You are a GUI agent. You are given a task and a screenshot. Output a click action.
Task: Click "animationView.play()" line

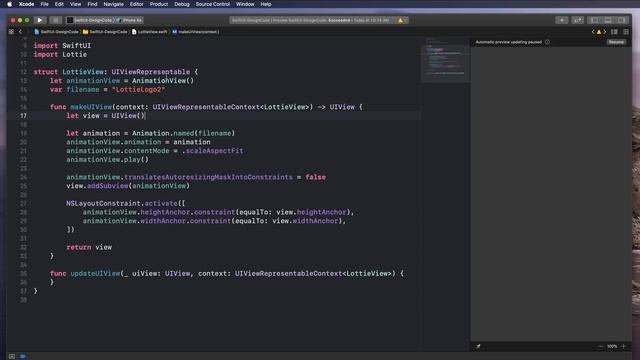(108, 160)
